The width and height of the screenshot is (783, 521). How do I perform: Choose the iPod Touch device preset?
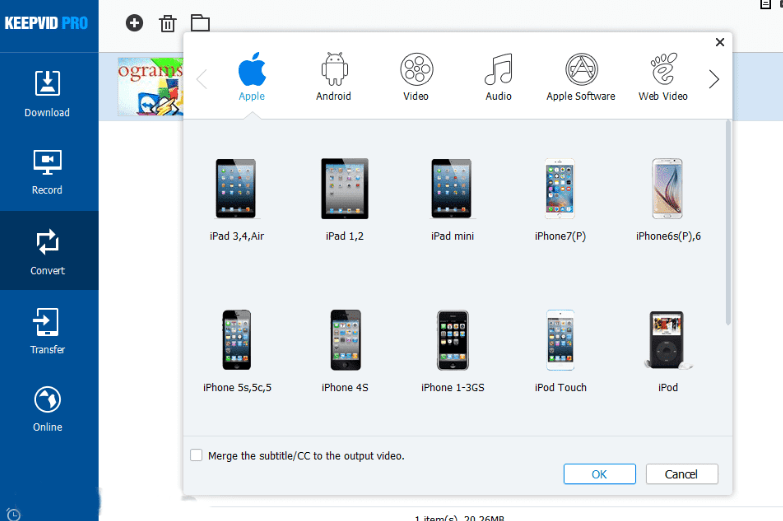(x=560, y=351)
